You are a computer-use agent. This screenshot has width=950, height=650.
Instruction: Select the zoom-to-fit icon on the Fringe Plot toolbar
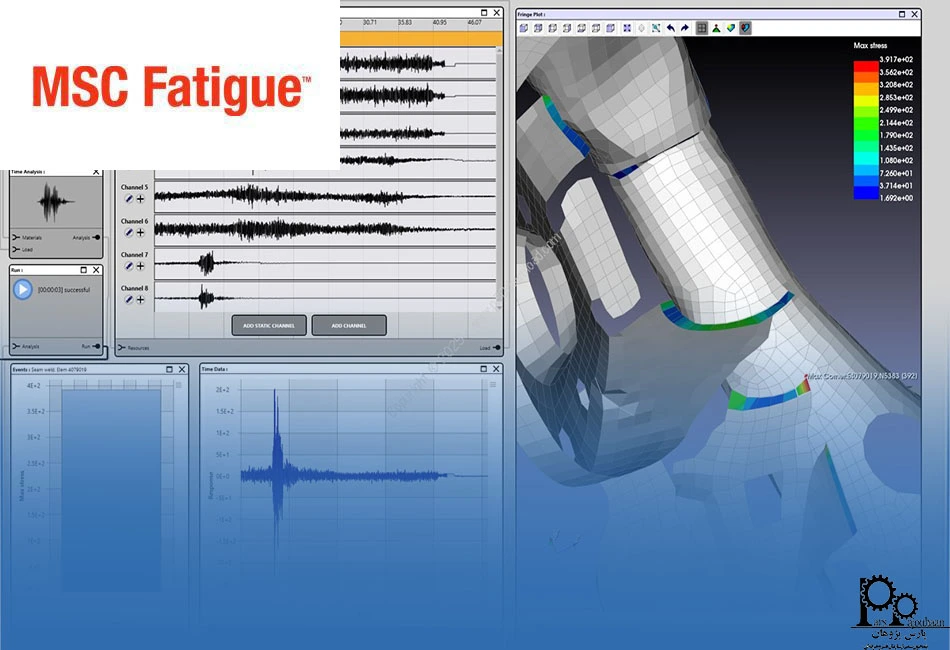(626, 27)
